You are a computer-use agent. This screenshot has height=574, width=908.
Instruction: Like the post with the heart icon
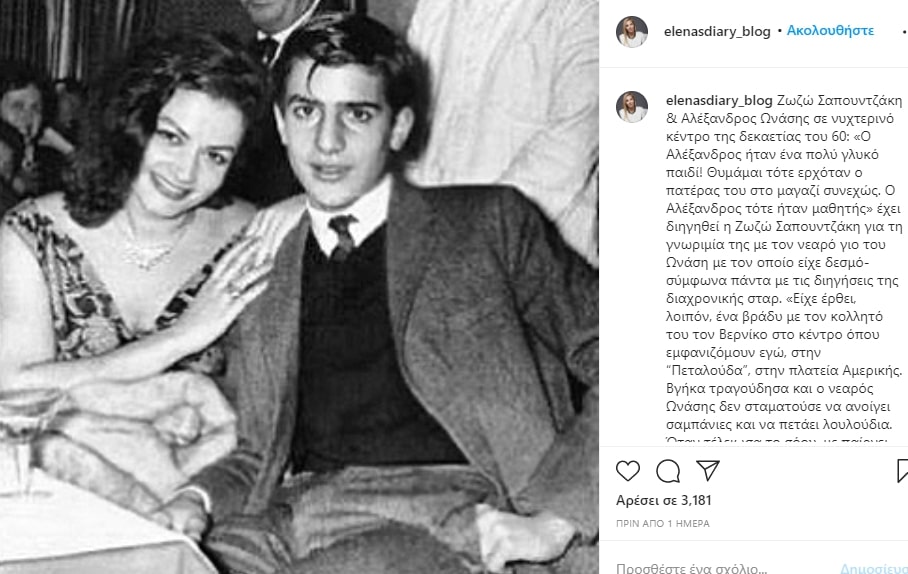tap(628, 471)
